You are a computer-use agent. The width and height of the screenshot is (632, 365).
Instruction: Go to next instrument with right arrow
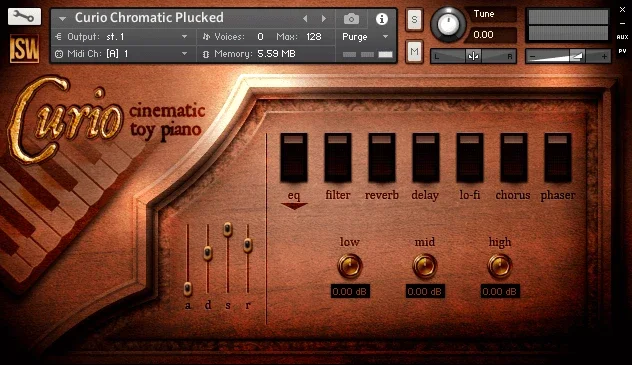324,19
